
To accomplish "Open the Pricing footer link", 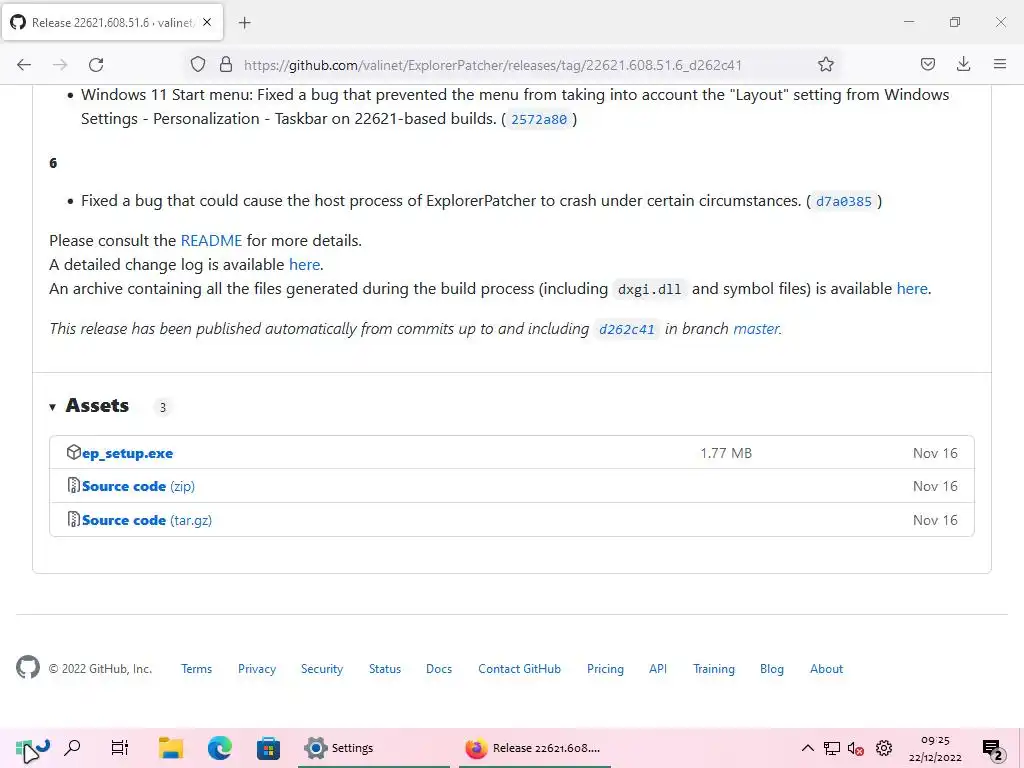I will 605,669.
